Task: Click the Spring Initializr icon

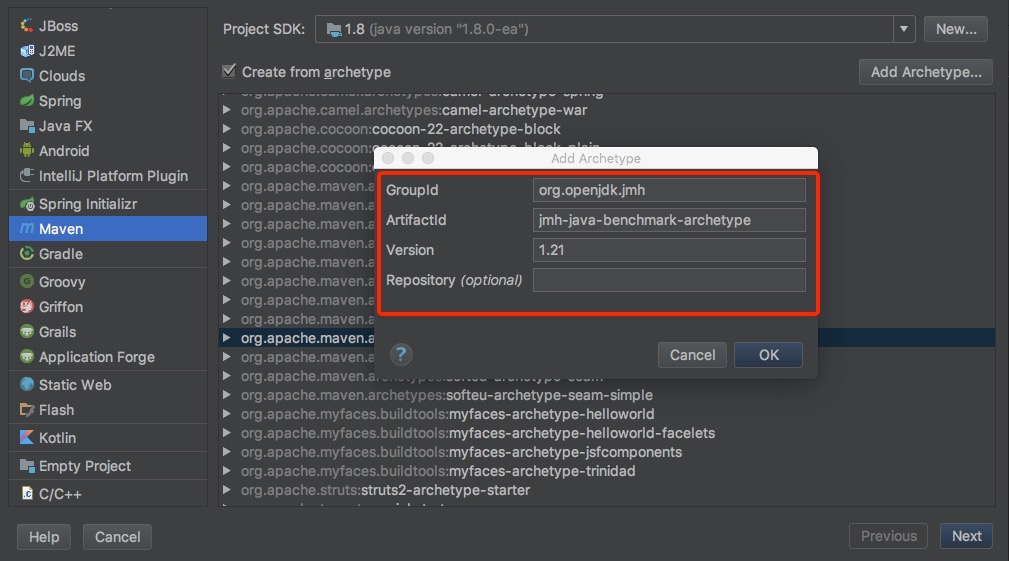Action: click(26, 204)
